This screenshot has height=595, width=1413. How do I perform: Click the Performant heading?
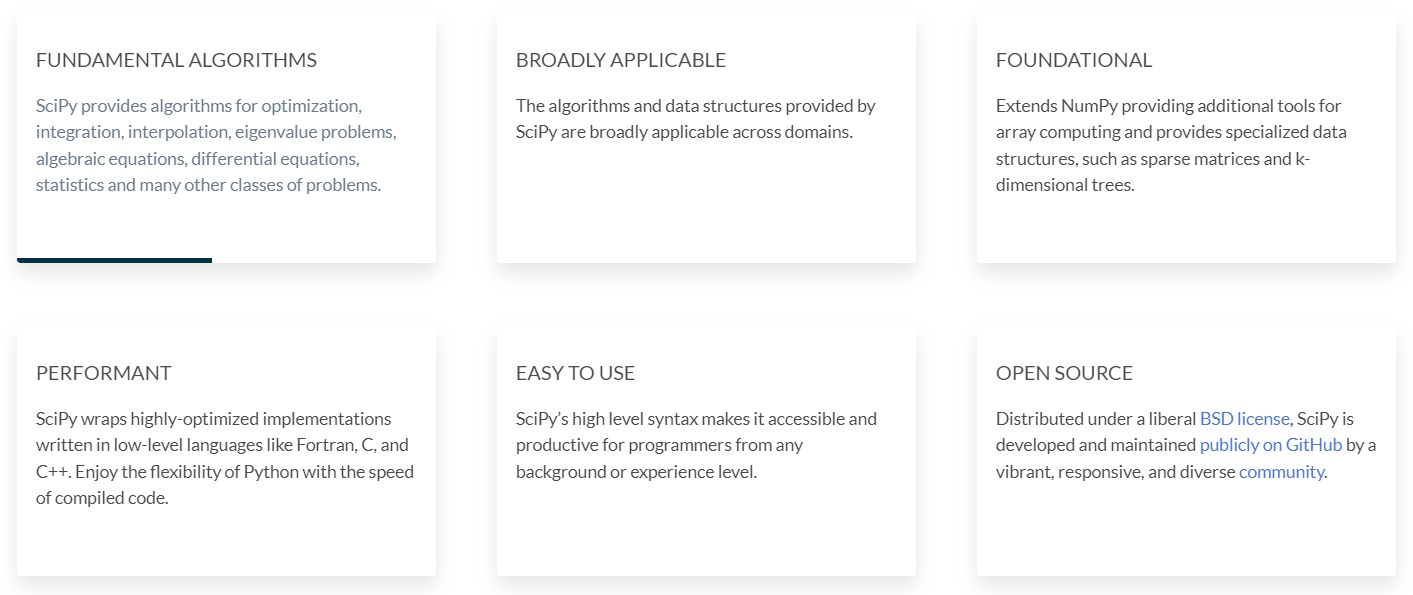click(103, 373)
